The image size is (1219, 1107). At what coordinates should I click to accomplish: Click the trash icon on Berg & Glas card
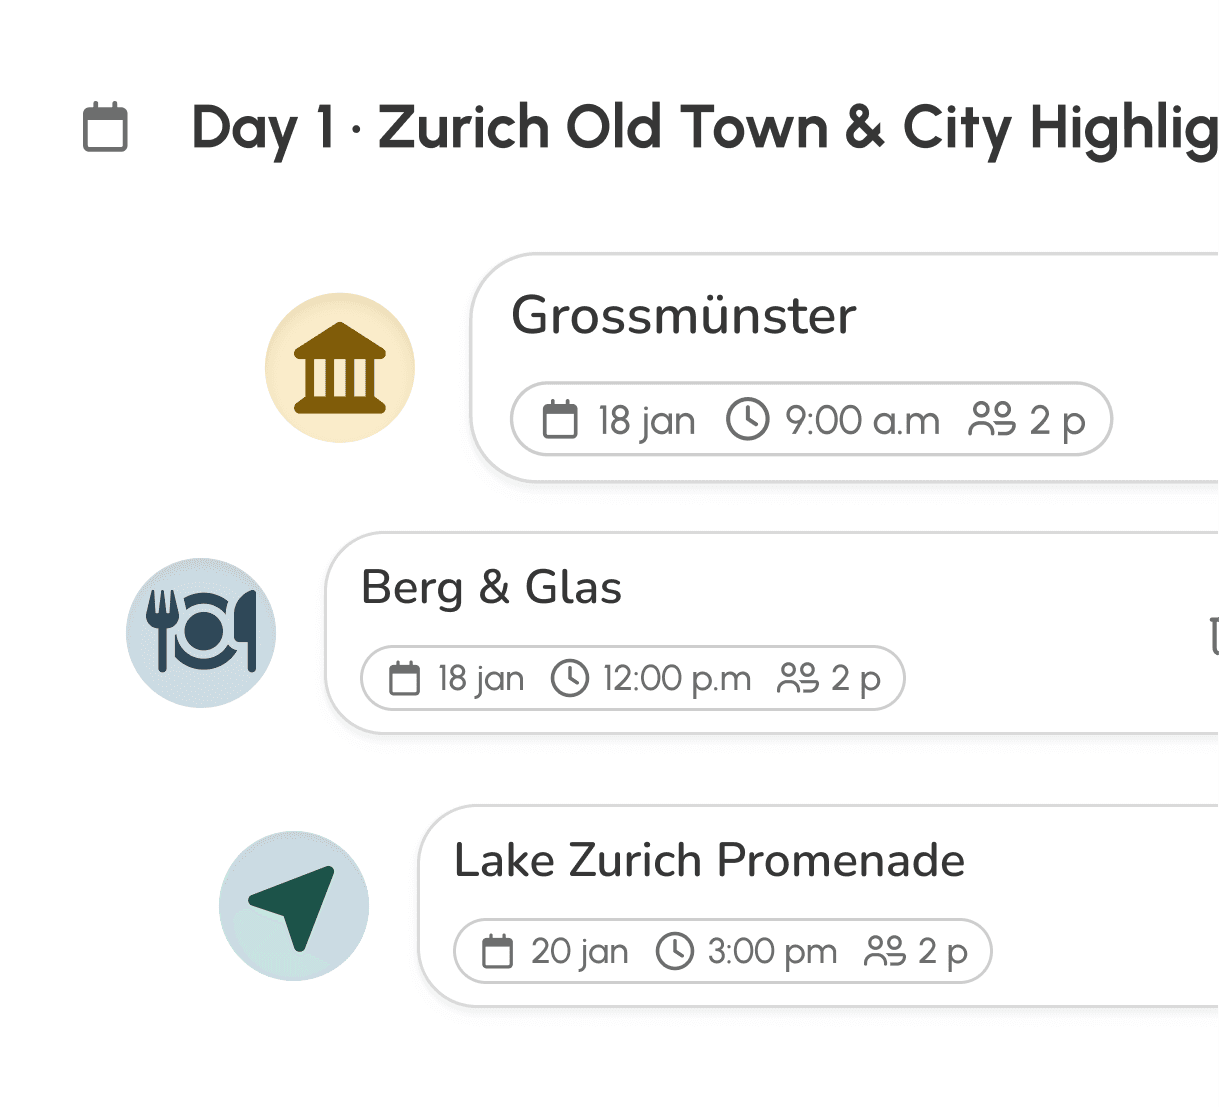[1213, 636]
